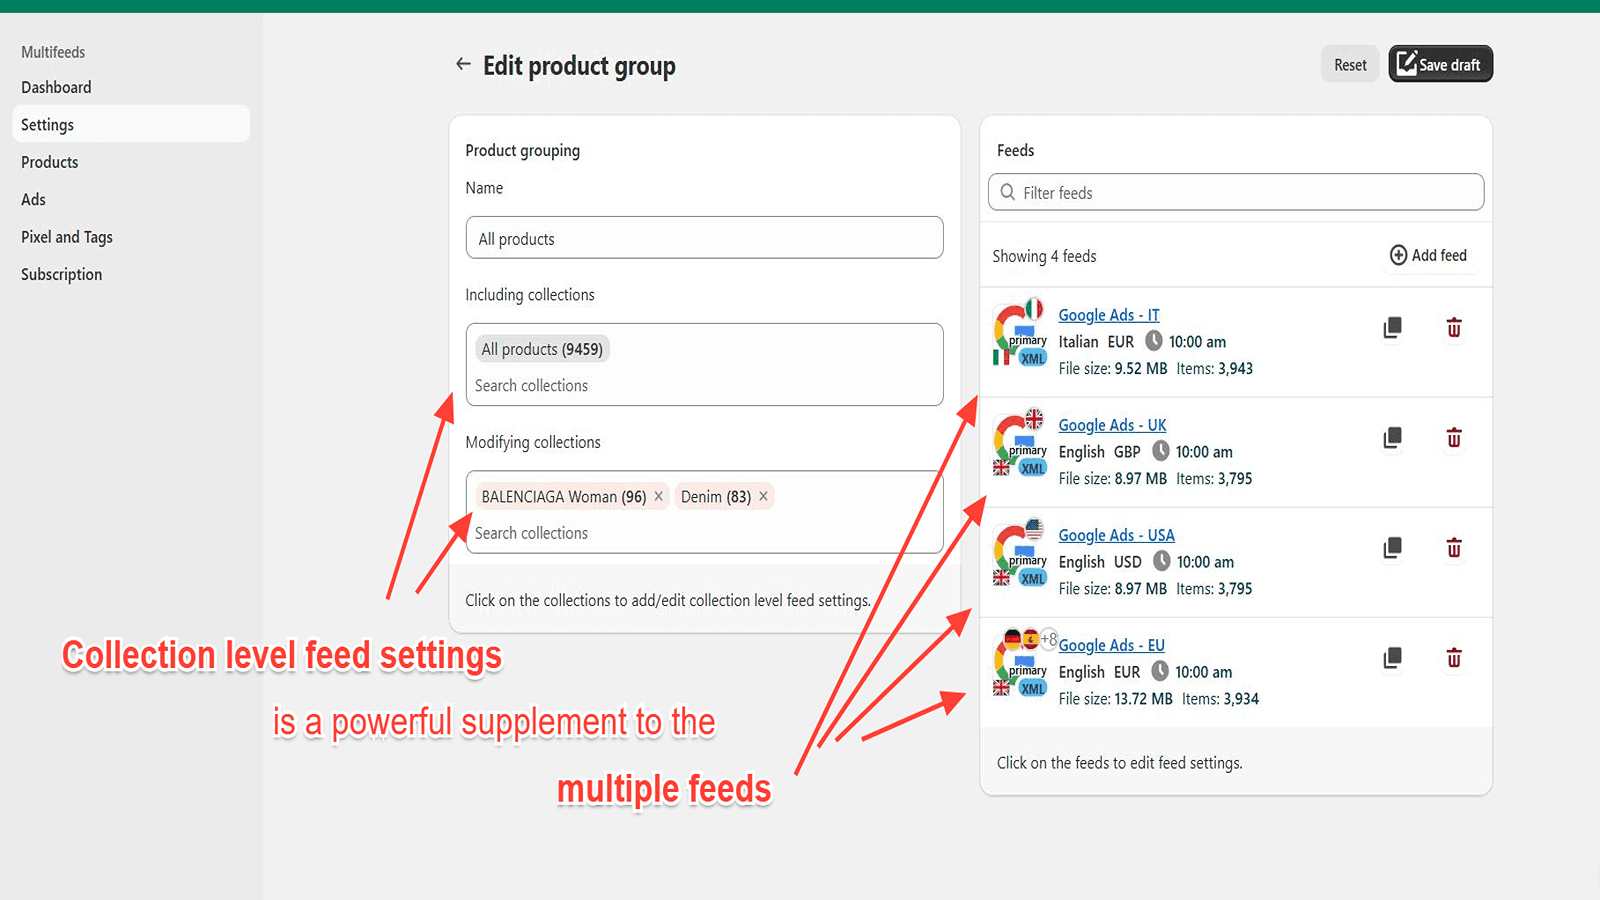Duplicate the Google Ads - USA feed
This screenshot has width=1600, height=900.
[1392, 548]
